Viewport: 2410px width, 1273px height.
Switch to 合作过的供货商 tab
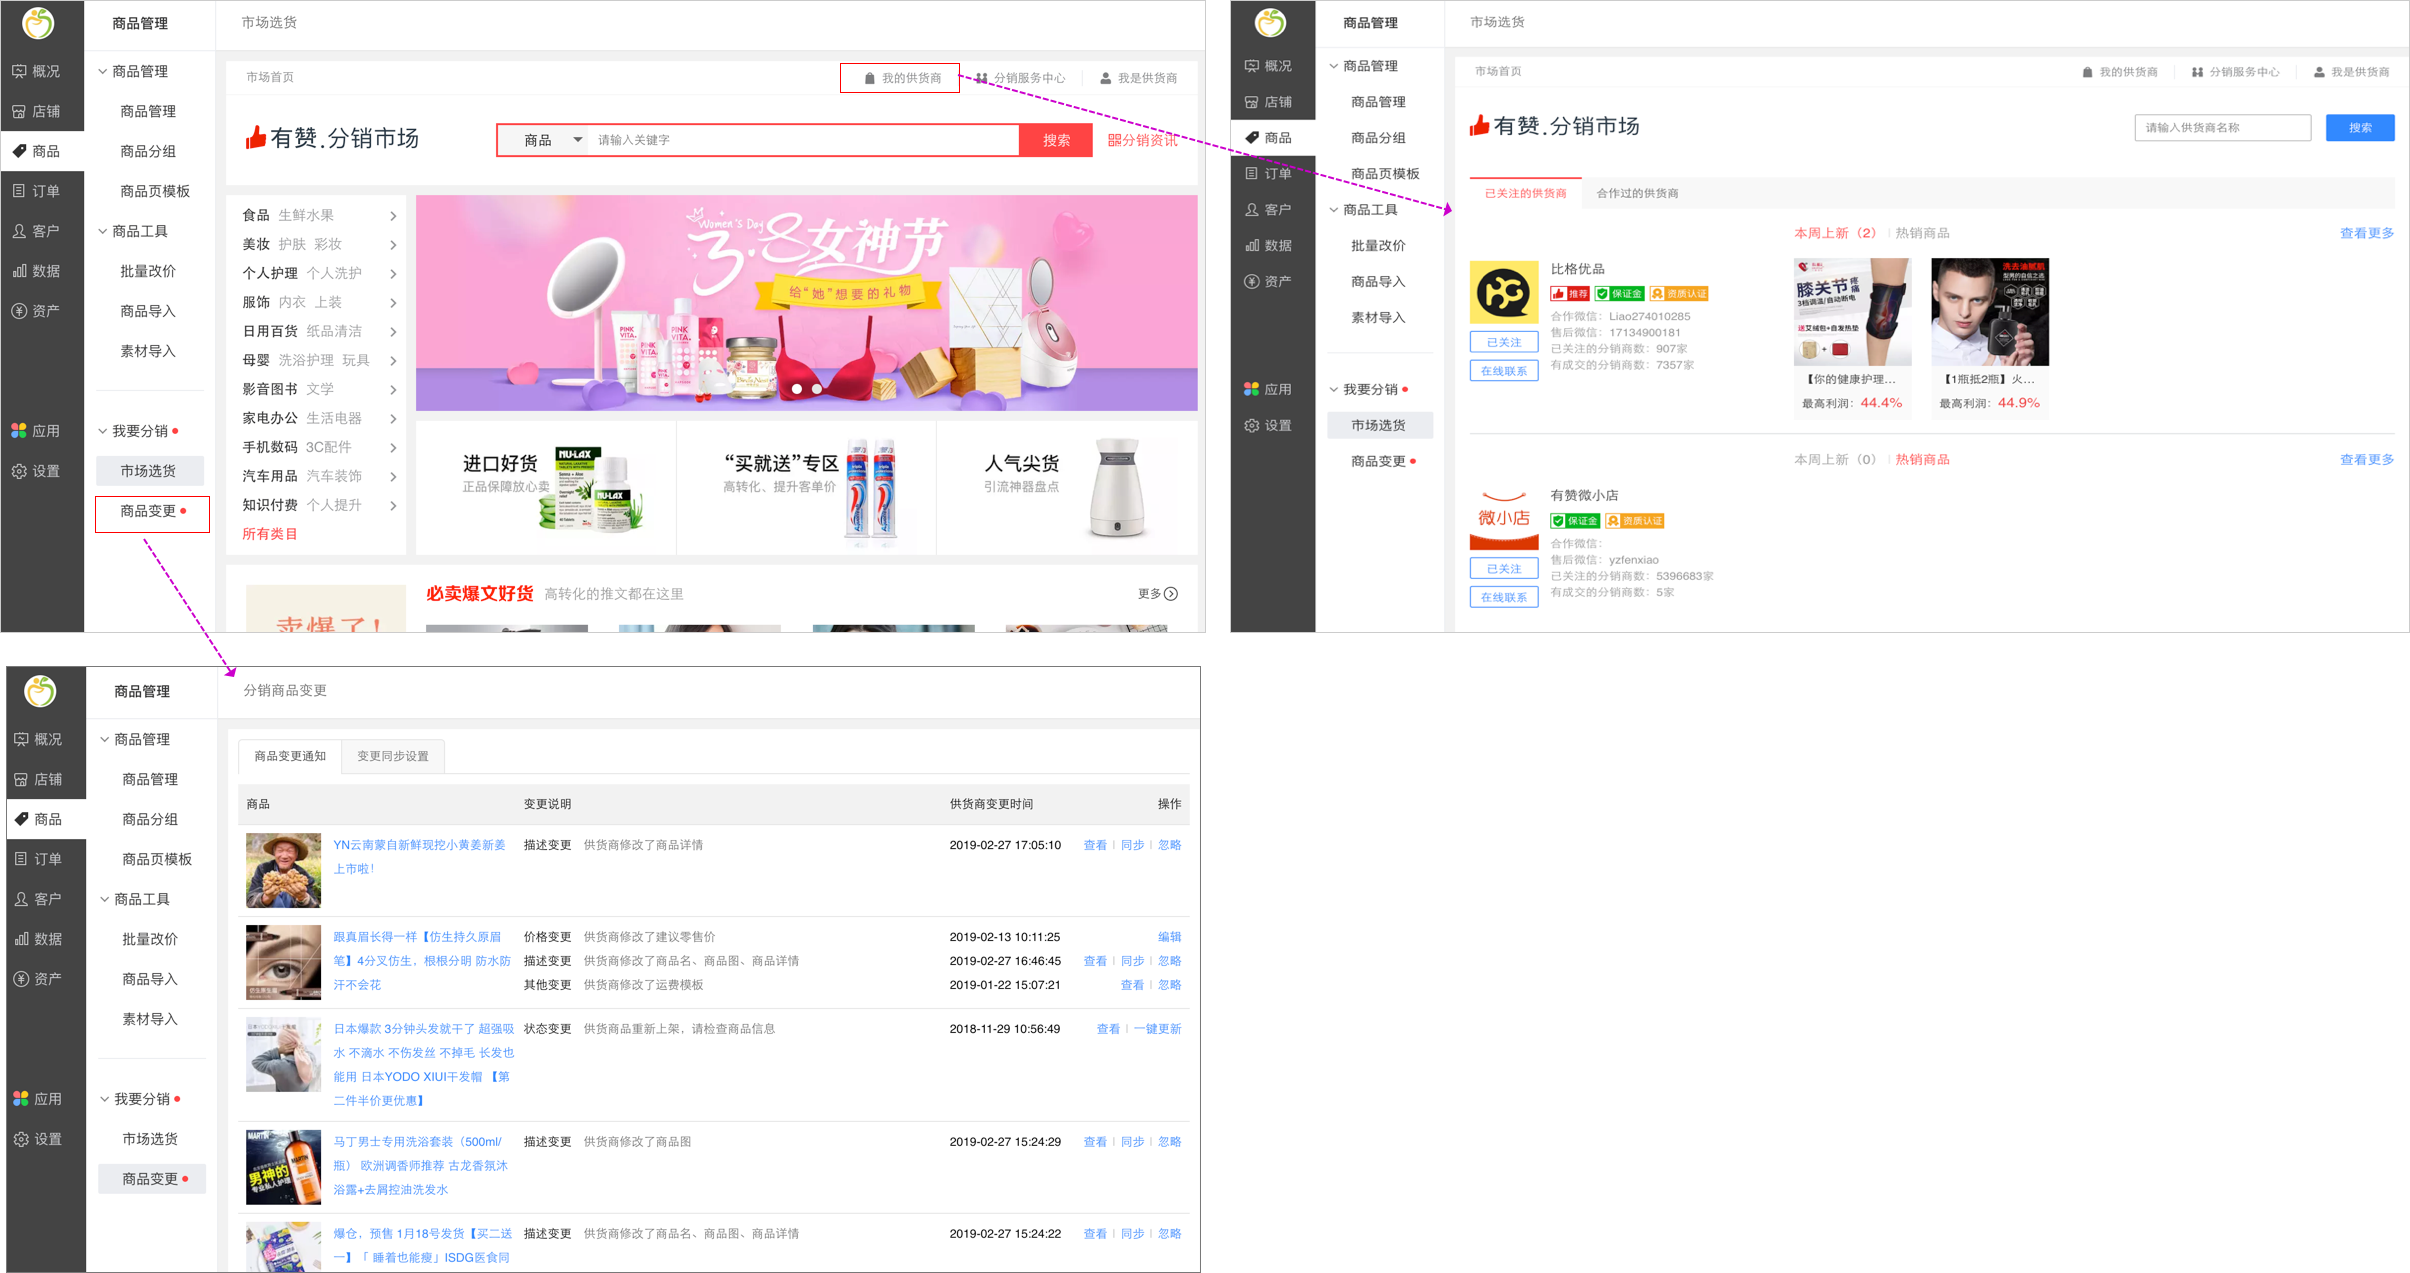click(1637, 193)
